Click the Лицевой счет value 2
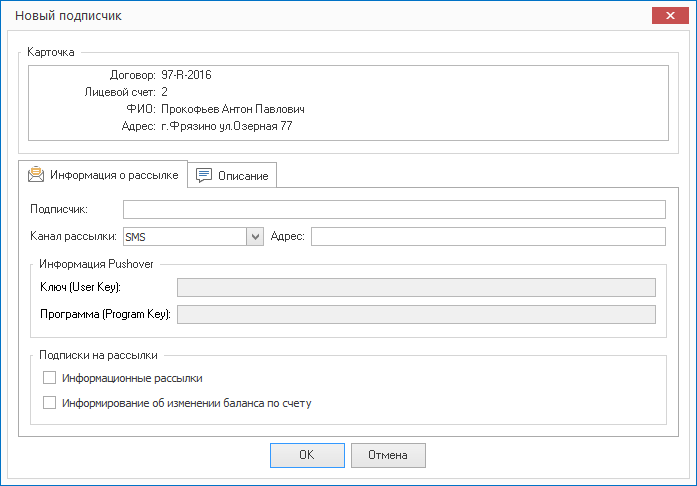Image resolution: width=697 pixels, height=486 pixels. (x=164, y=92)
